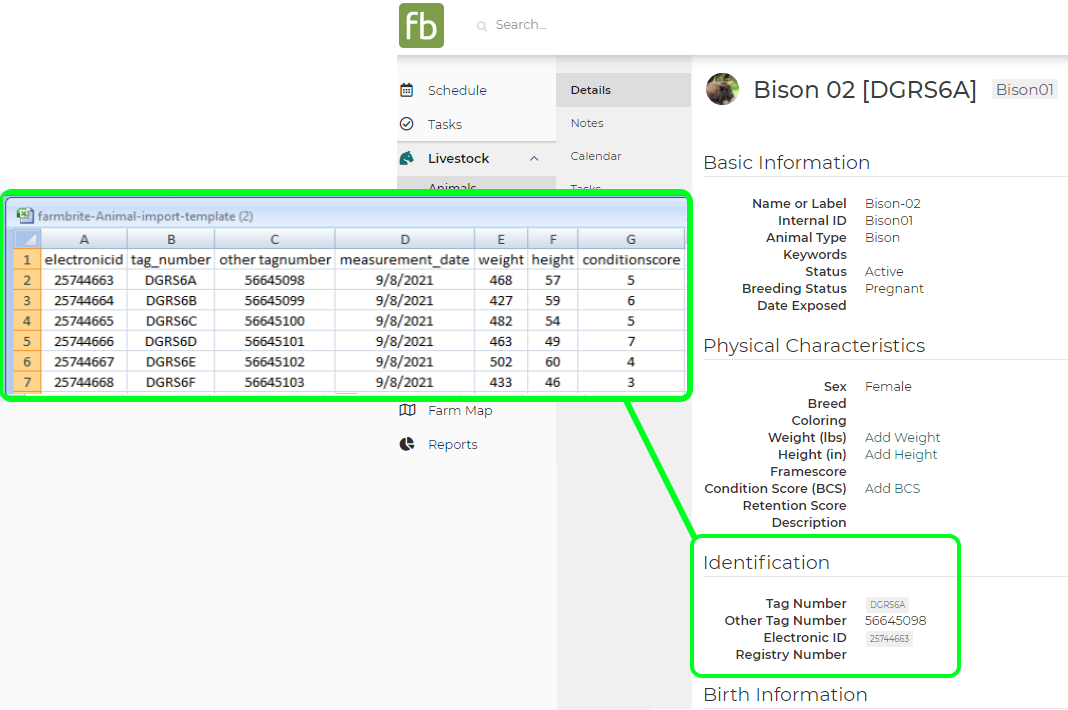
Task: Click cell DGRS6F in spreadsheet
Action: click(171, 382)
